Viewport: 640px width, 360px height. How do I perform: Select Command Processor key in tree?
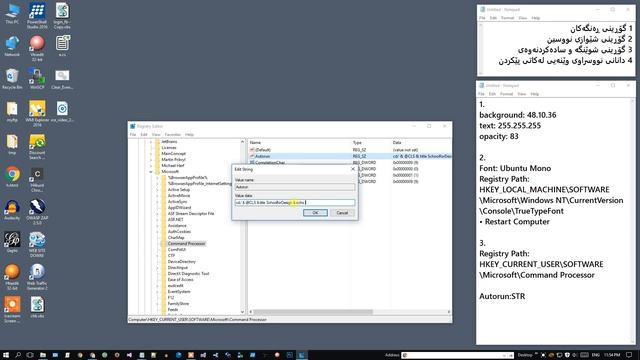click(x=186, y=244)
